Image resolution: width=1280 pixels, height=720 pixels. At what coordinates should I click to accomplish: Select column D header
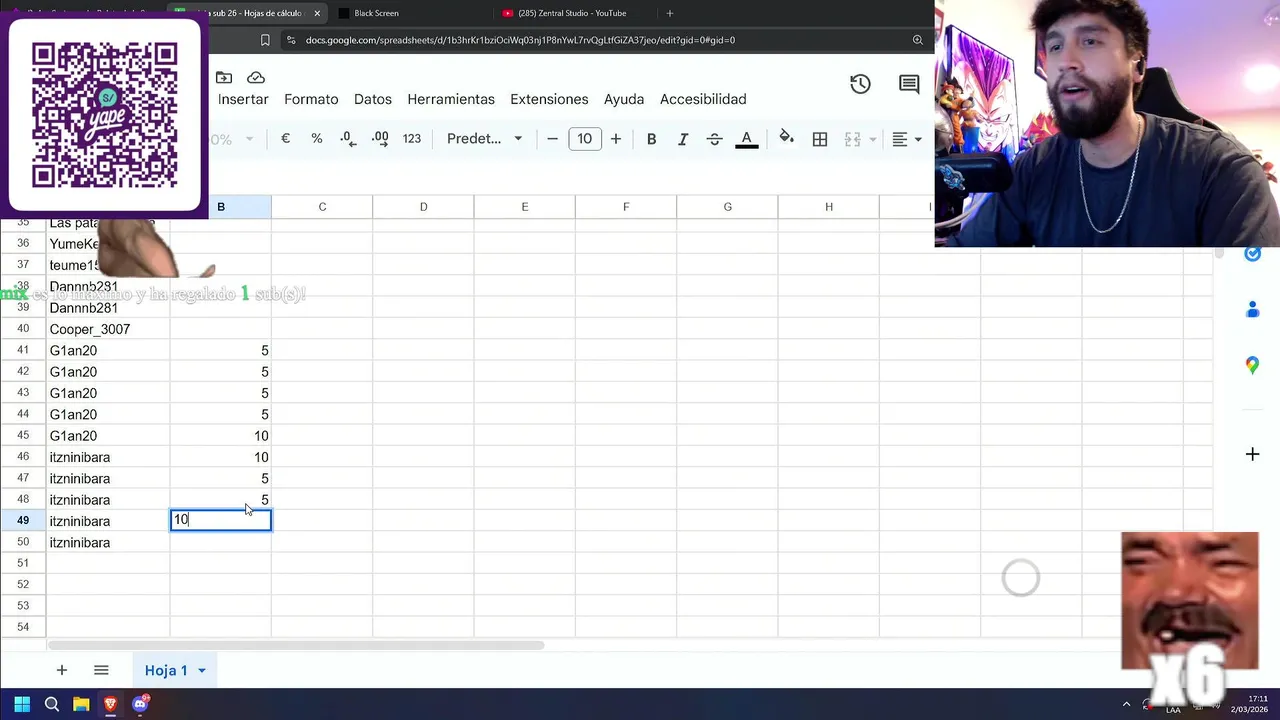point(423,207)
